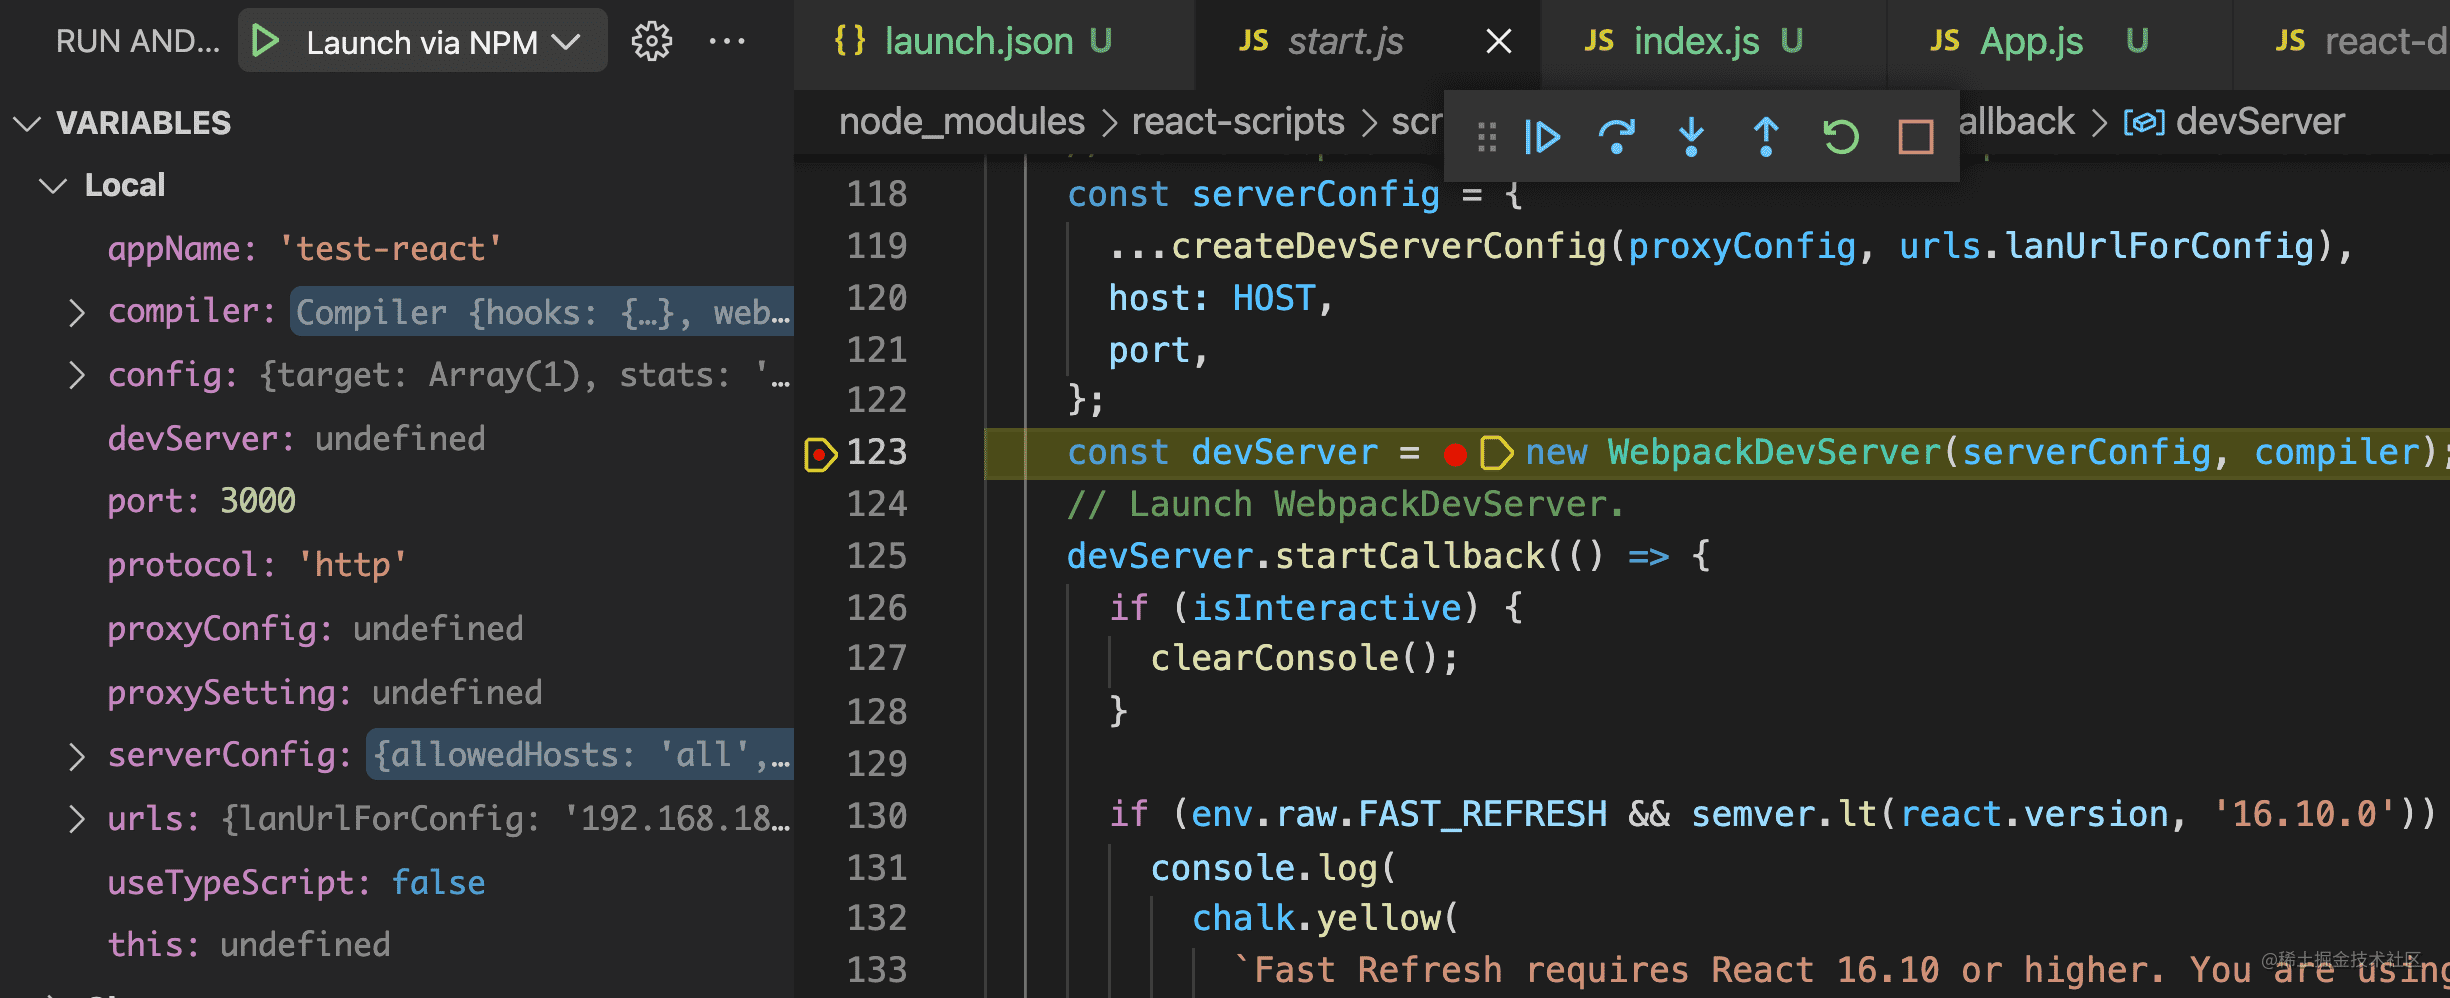Start debugging with green play arrow
This screenshot has height=998, width=2450.
click(x=266, y=42)
